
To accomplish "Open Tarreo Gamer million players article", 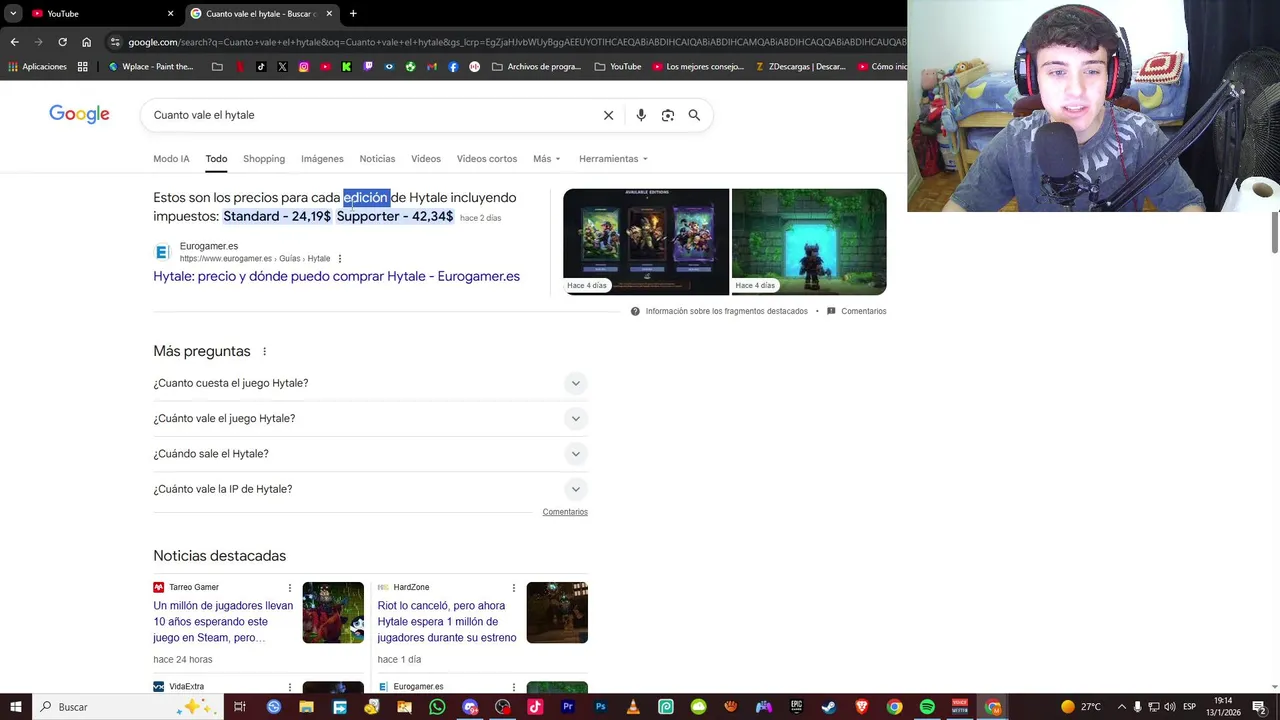I will point(223,622).
